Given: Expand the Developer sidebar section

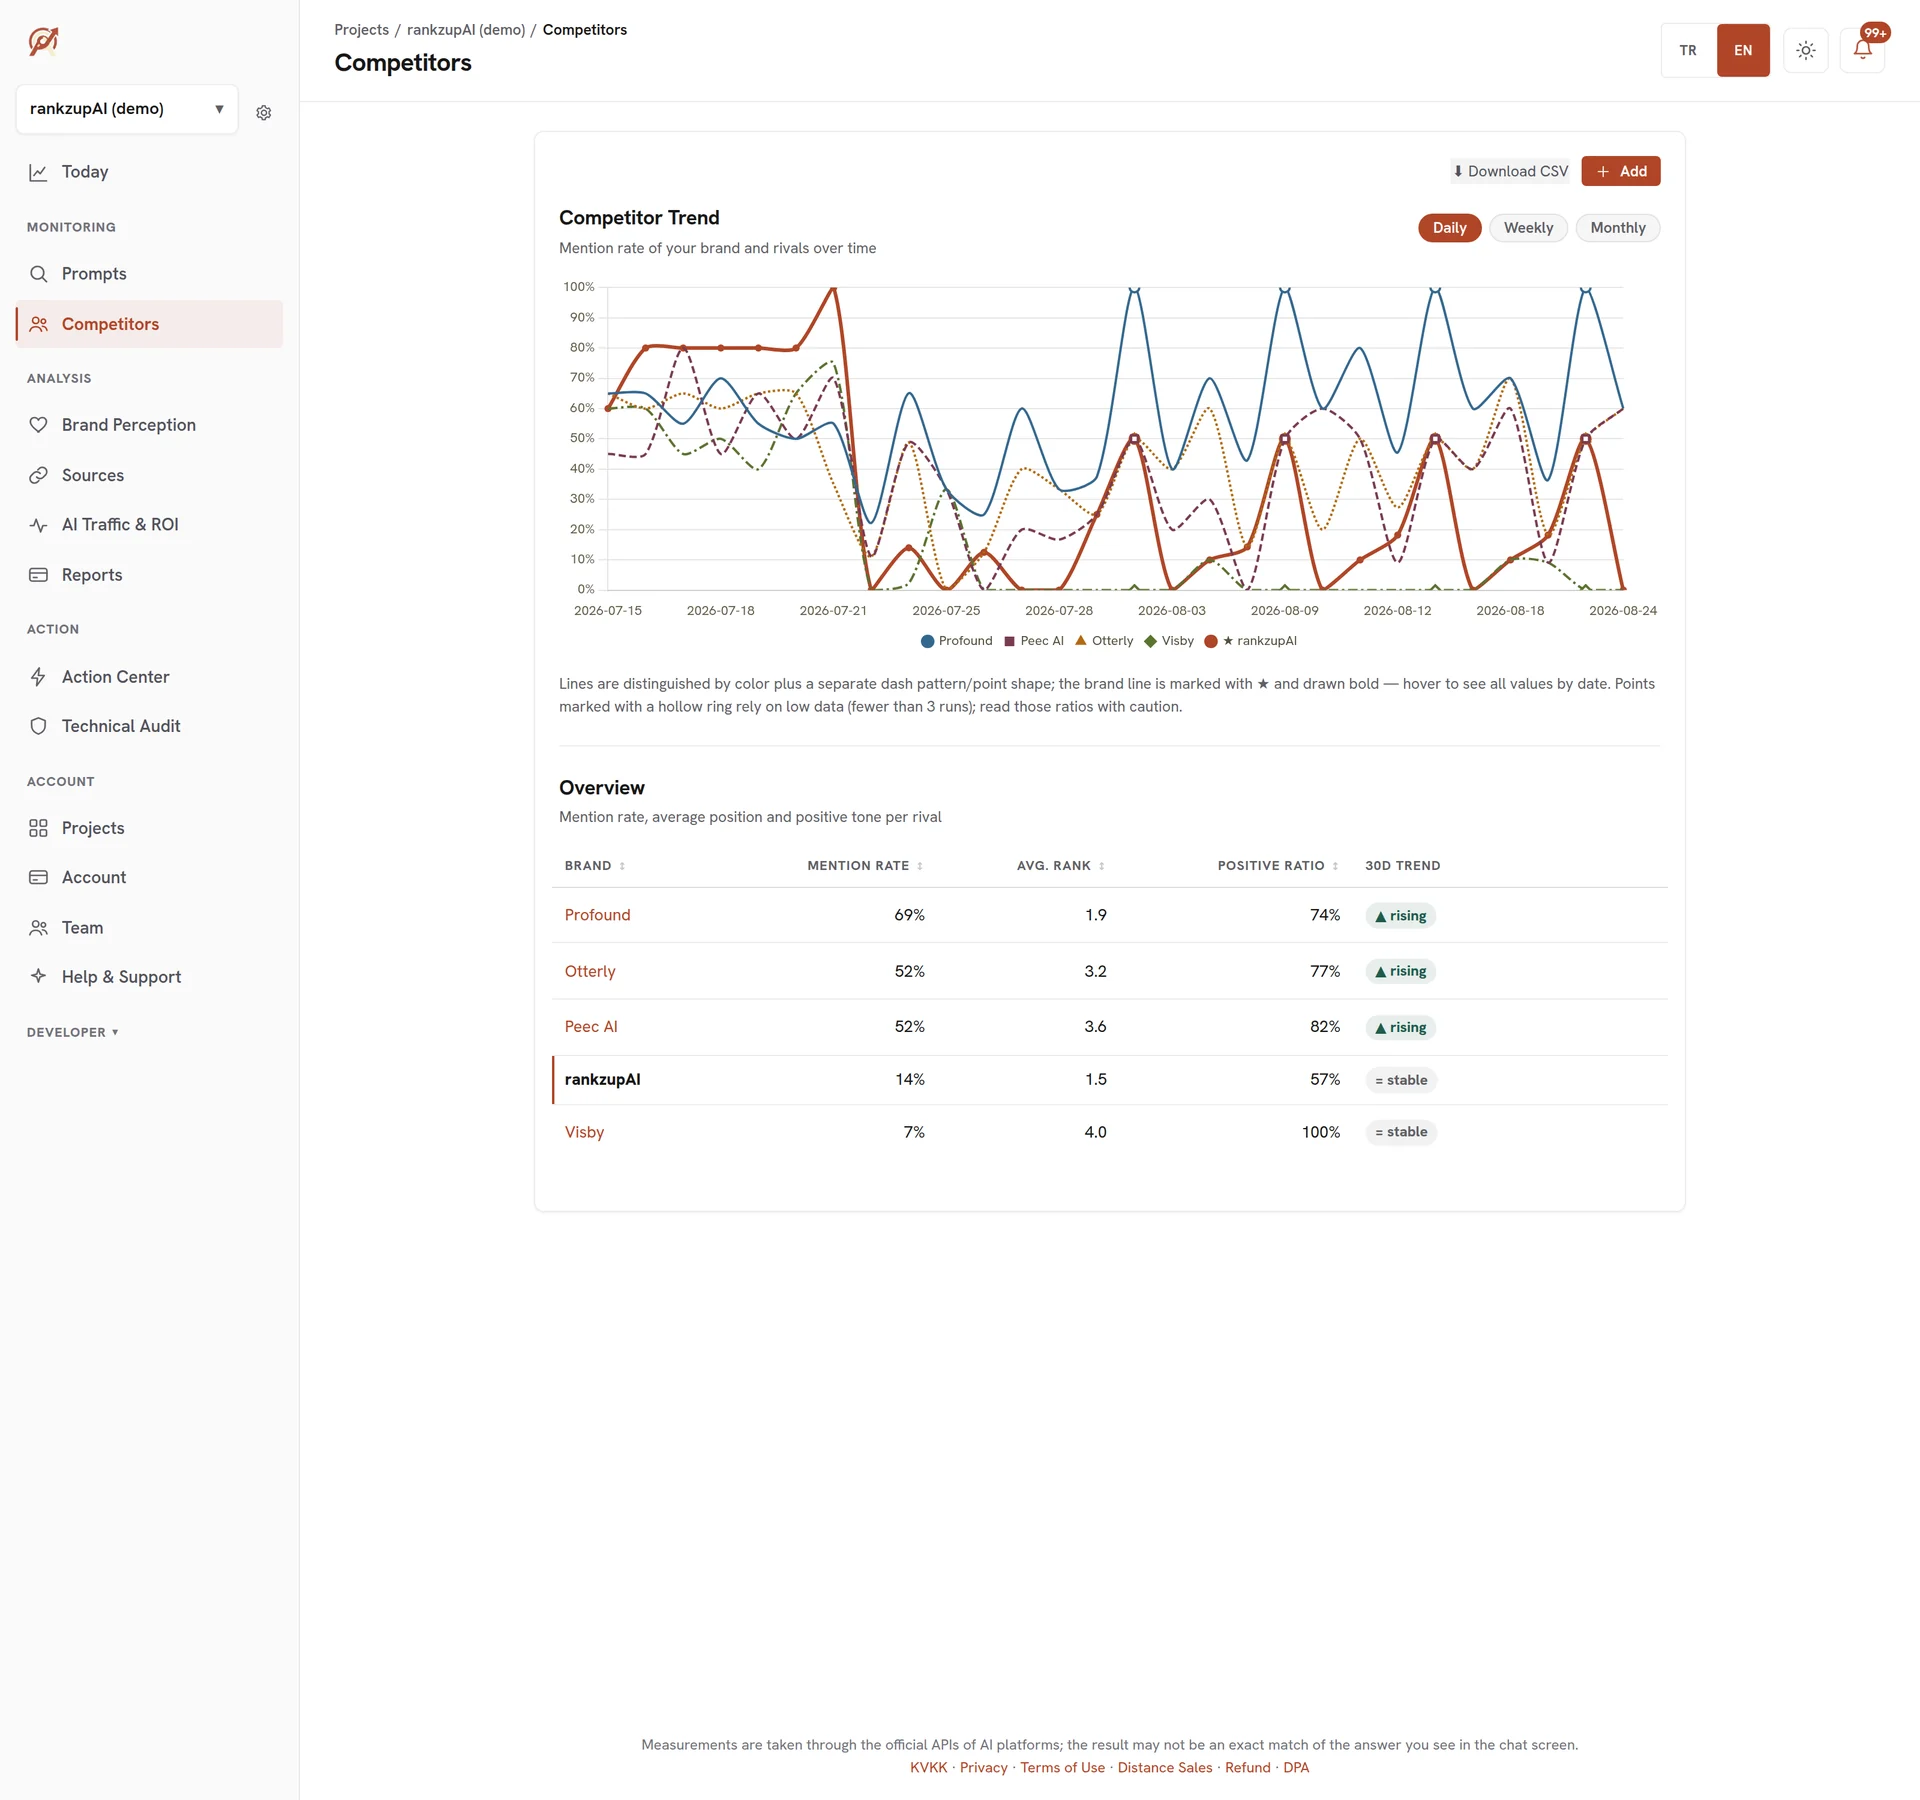Looking at the screenshot, I should coord(73,1032).
